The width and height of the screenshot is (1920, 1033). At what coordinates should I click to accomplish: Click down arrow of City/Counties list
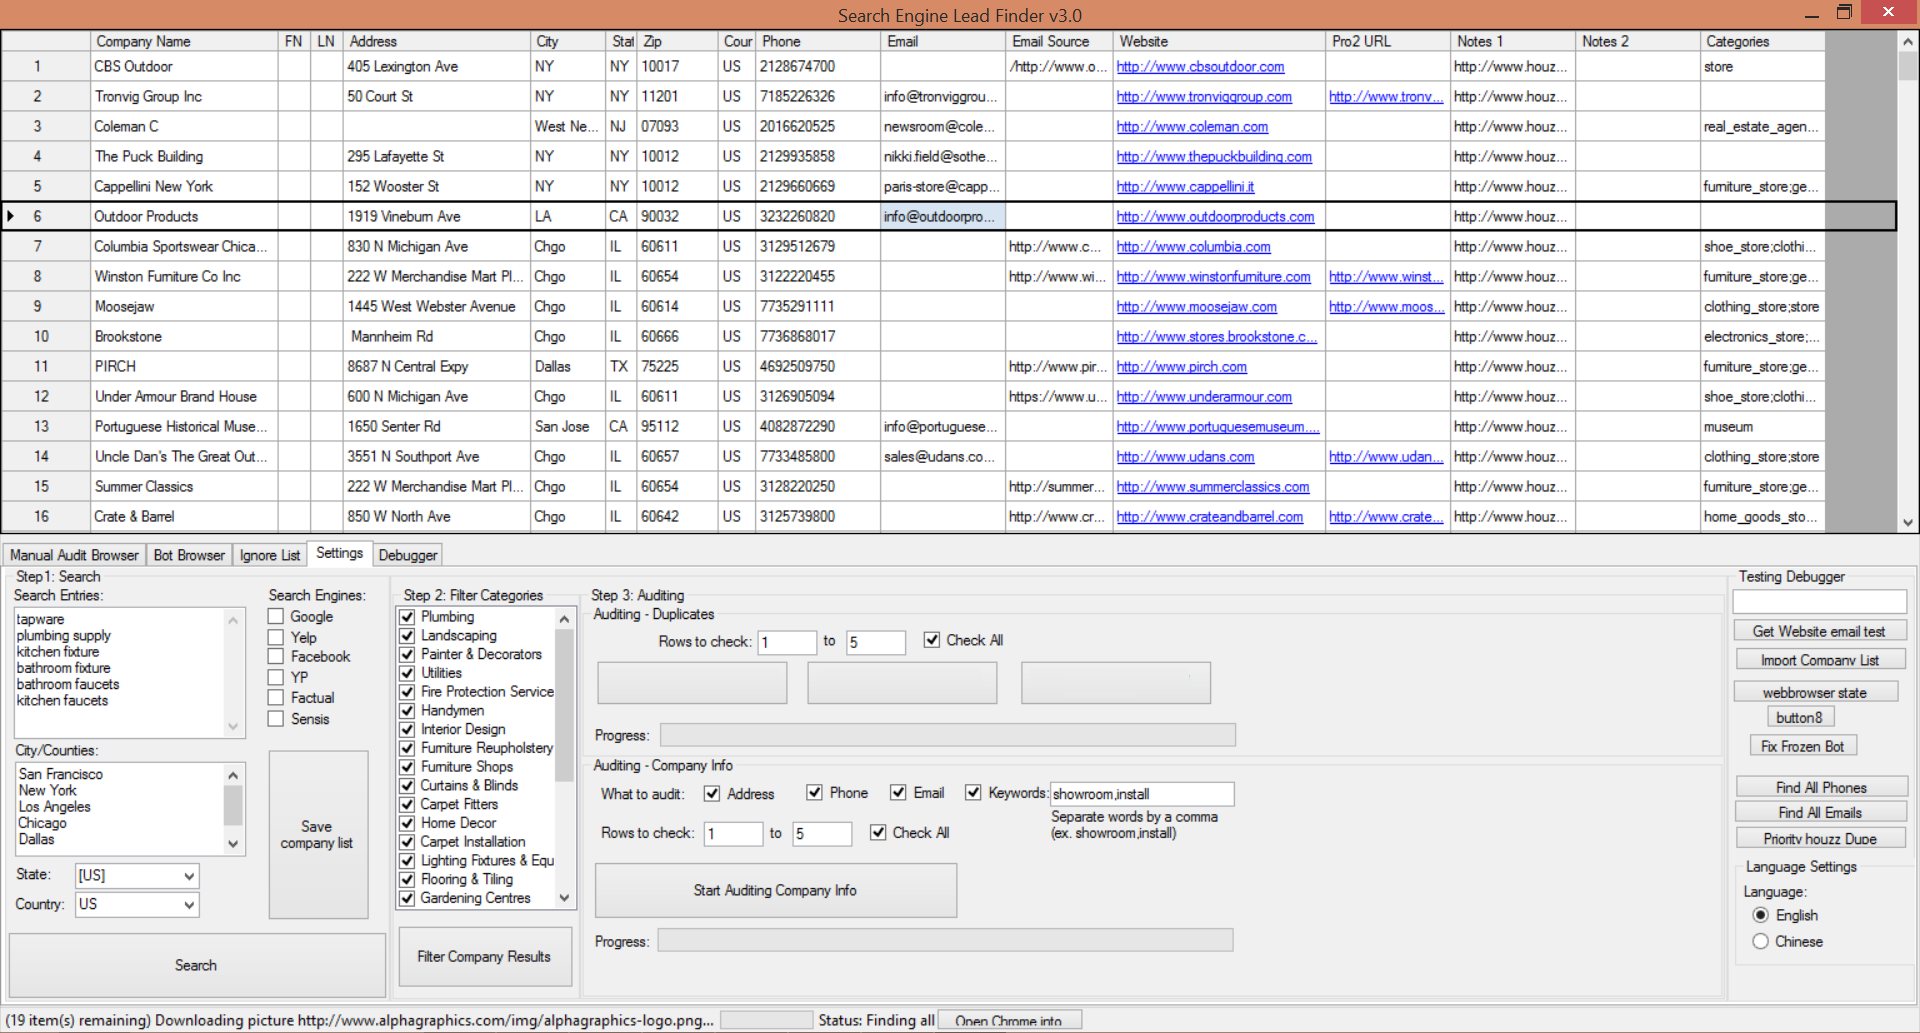[233, 844]
